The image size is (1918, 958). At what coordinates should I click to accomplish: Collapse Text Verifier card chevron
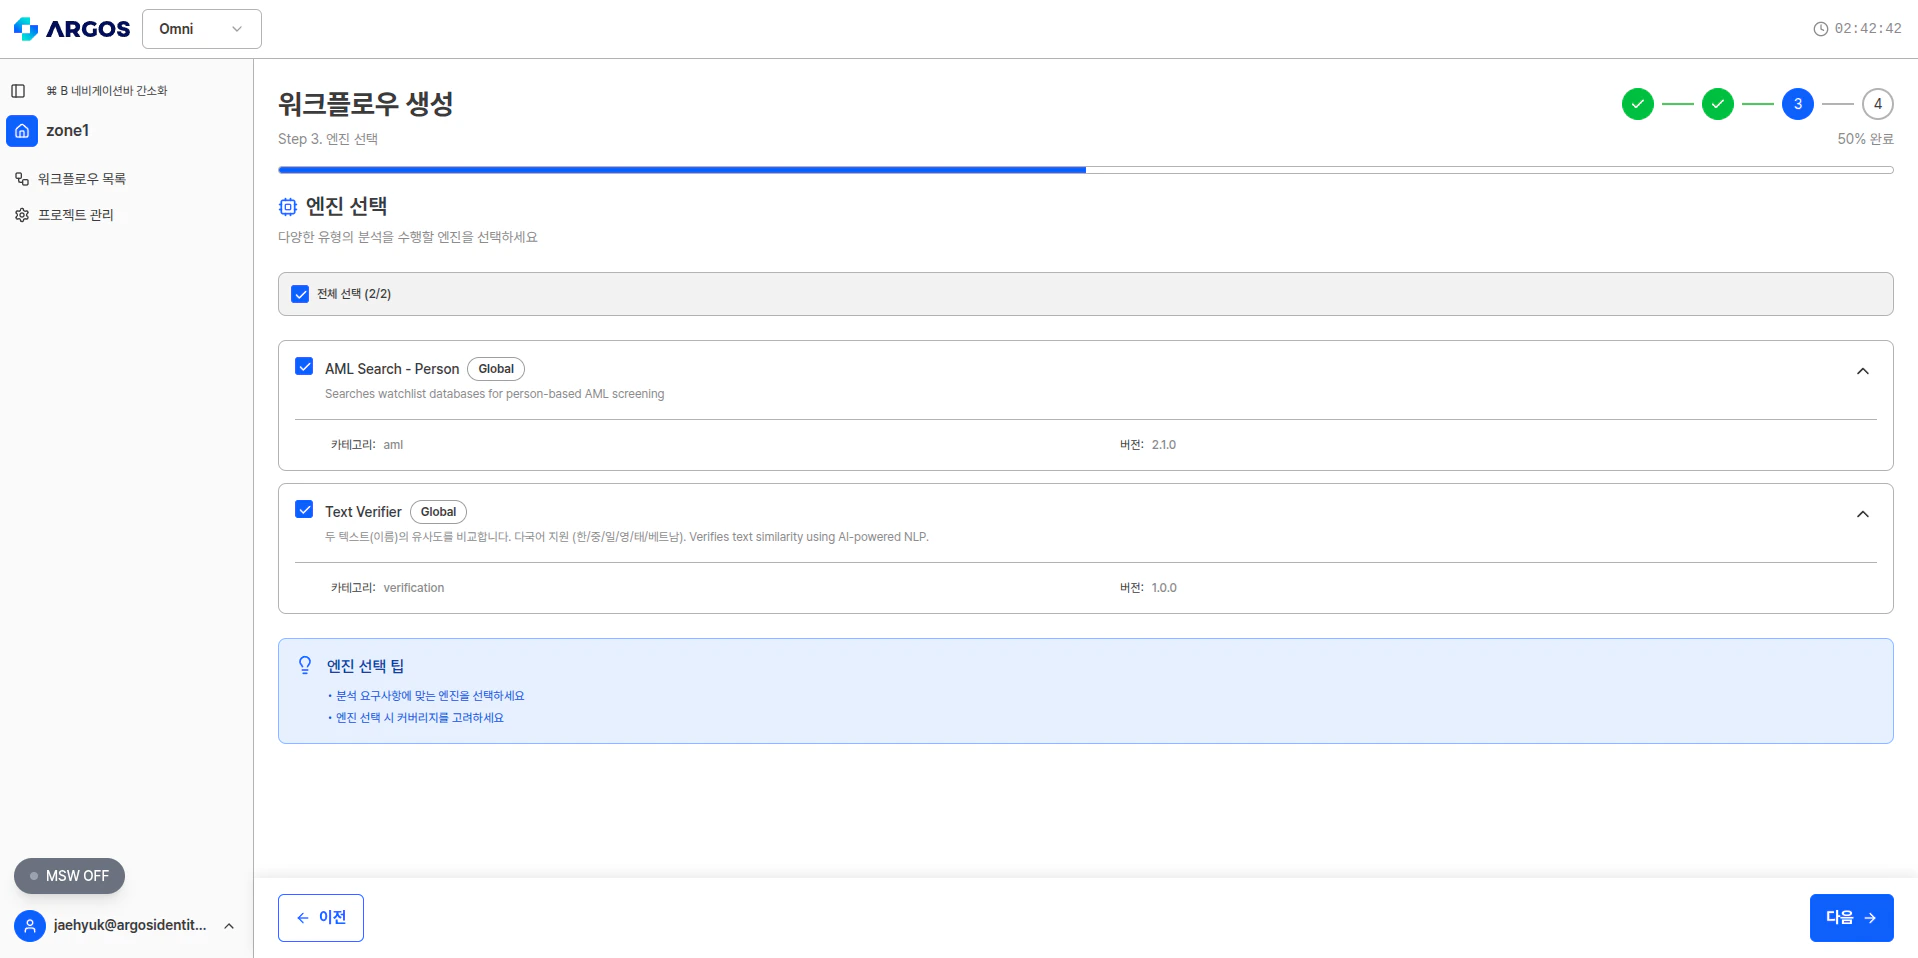[1863, 514]
